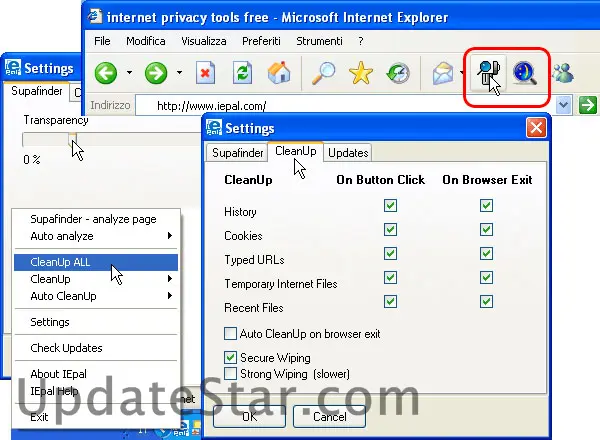600x440 pixels.
Task: Click the Refresh page icon
Action: (243, 73)
